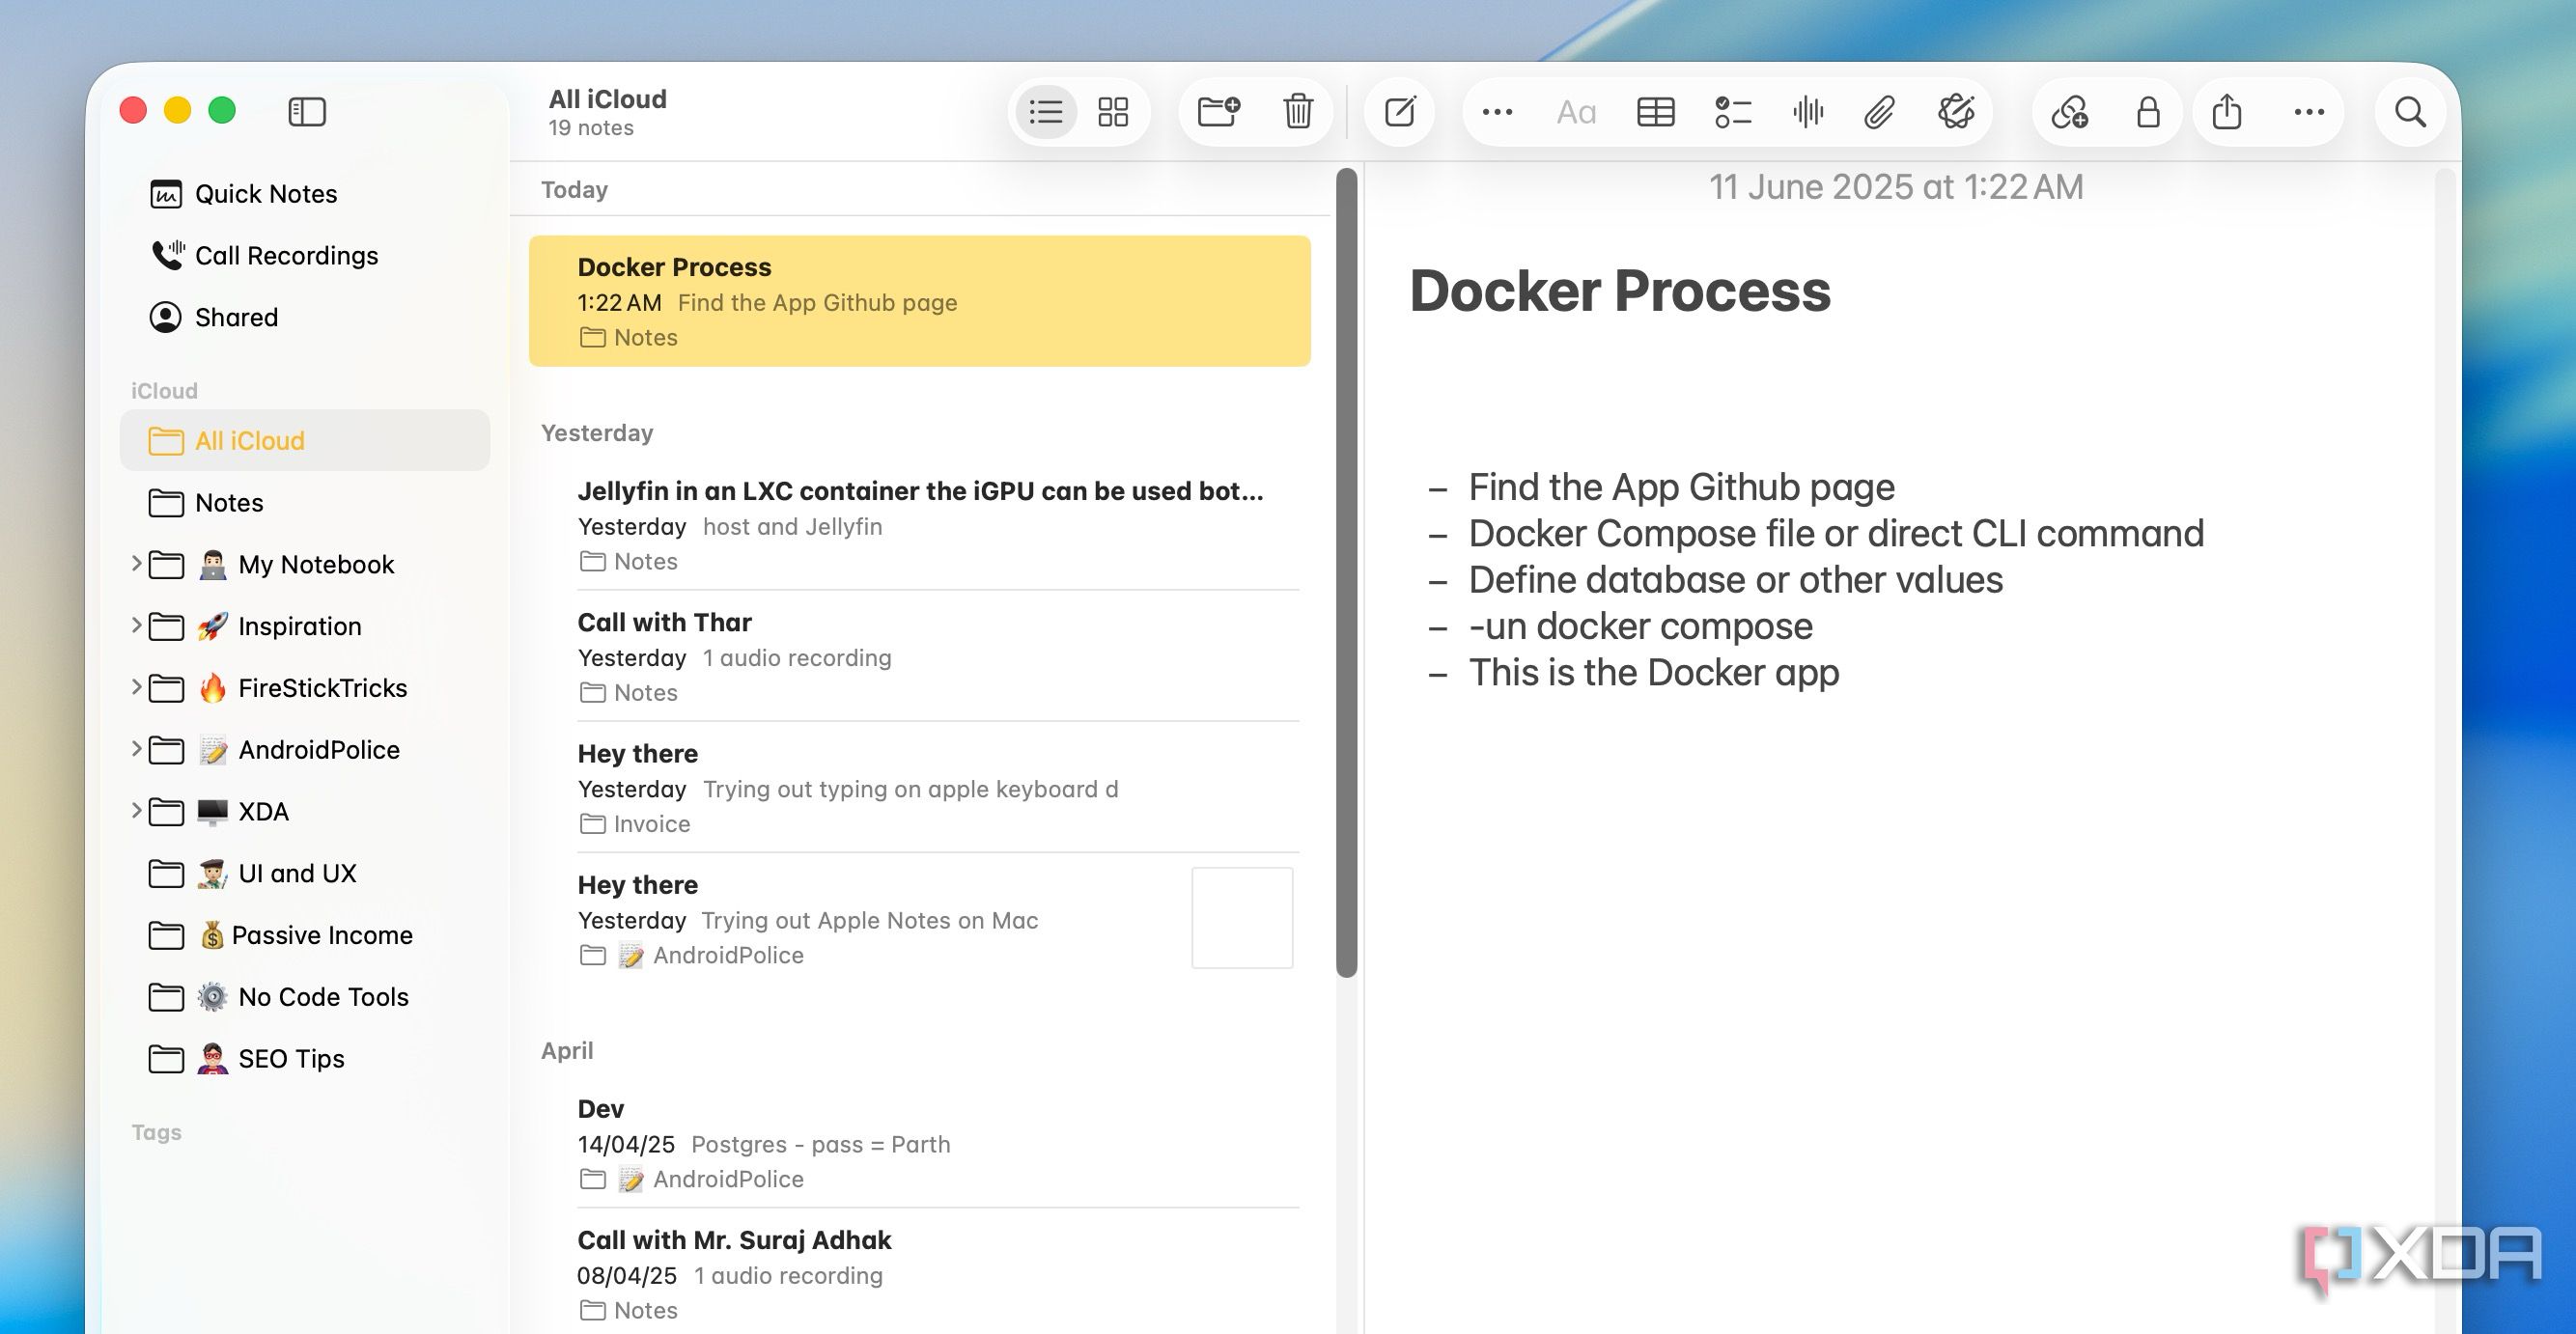Image resolution: width=2576 pixels, height=1334 pixels.
Task: Open the Shared section
Action: click(305, 318)
